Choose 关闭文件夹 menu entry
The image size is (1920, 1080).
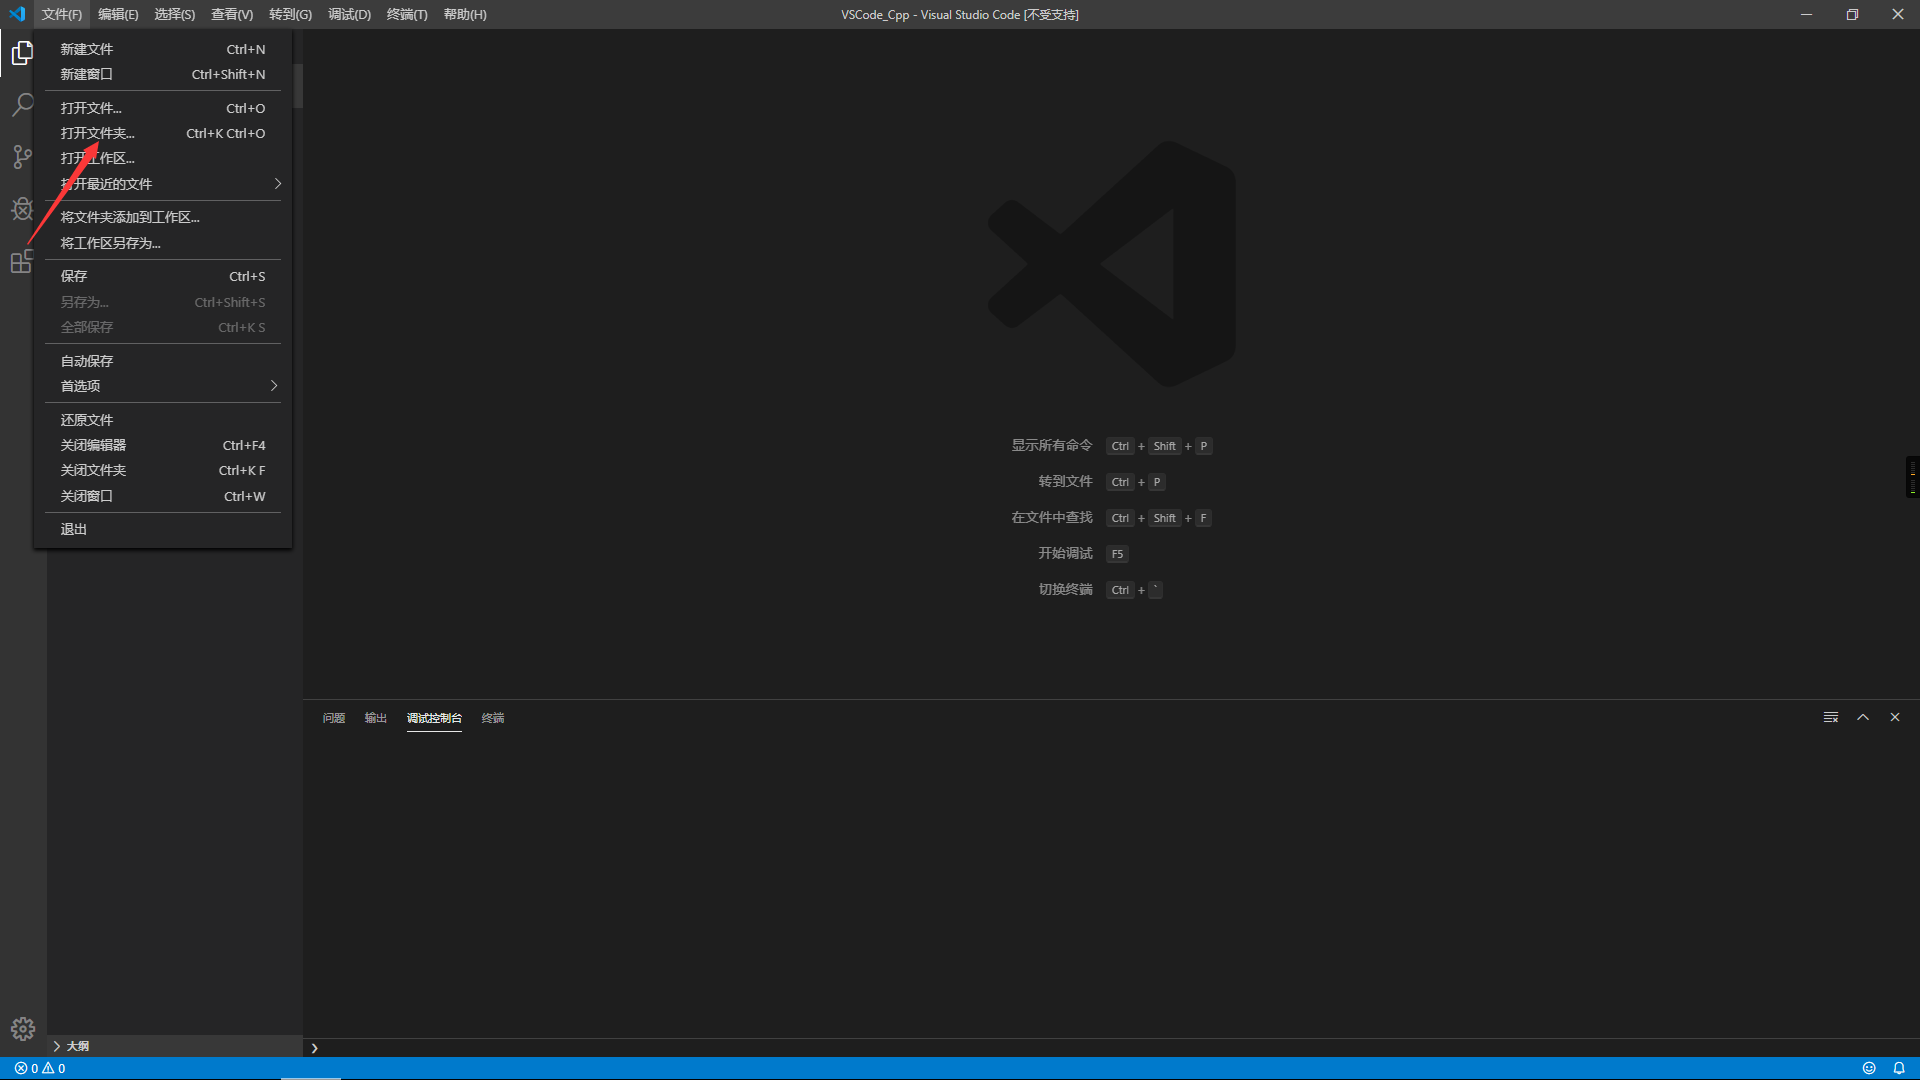coord(163,470)
